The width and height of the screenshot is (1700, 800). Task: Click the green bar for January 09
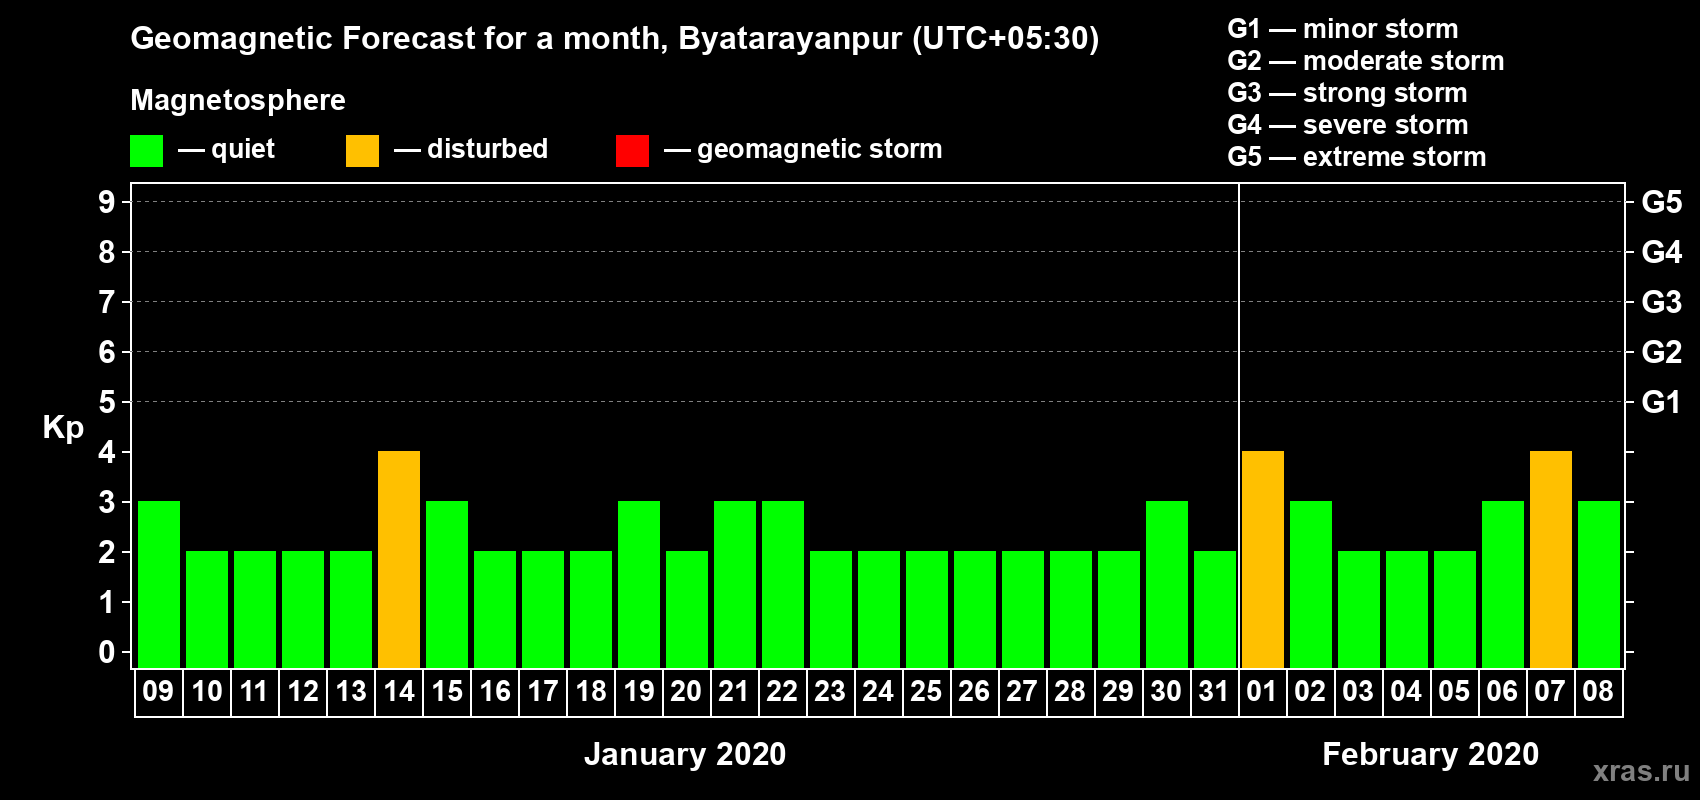click(x=159, y=585)
